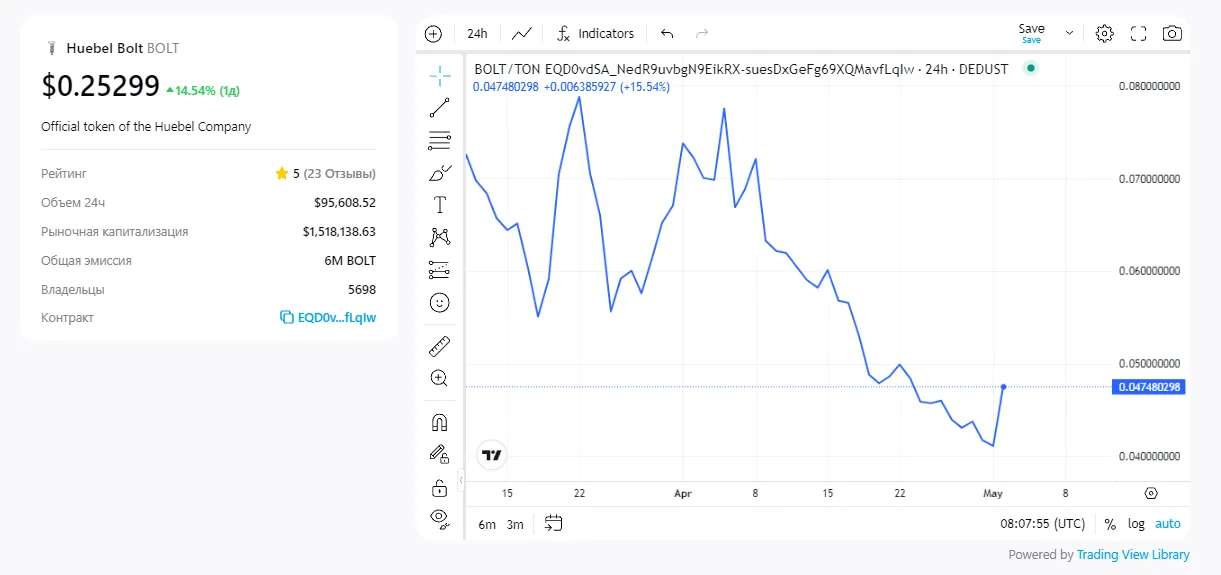Select the brush drawing tool
This screenshot has height=575, width=1221.
(439, 173)
